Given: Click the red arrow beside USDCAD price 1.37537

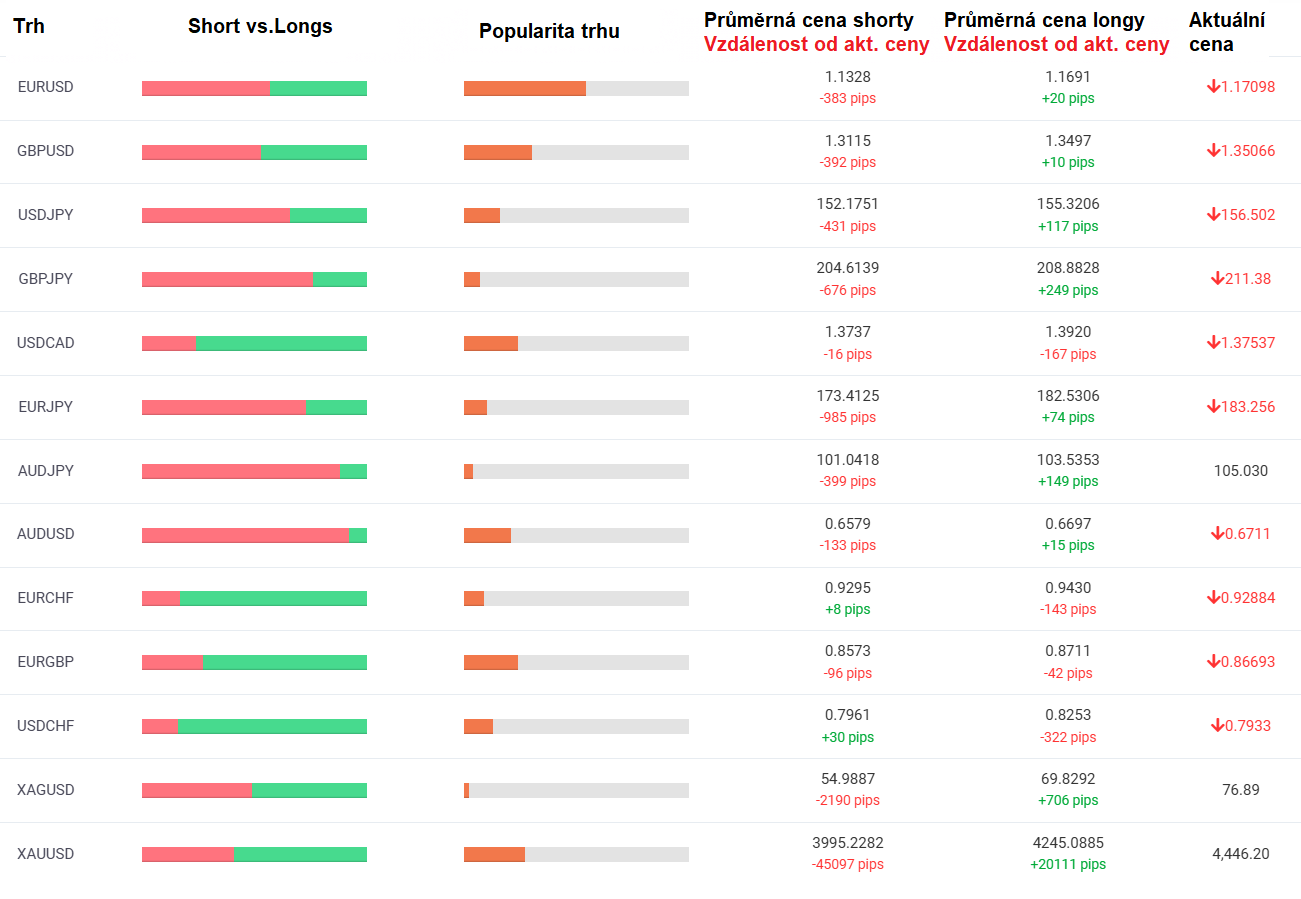Looking at the screenshot, I should [1213, 343].
